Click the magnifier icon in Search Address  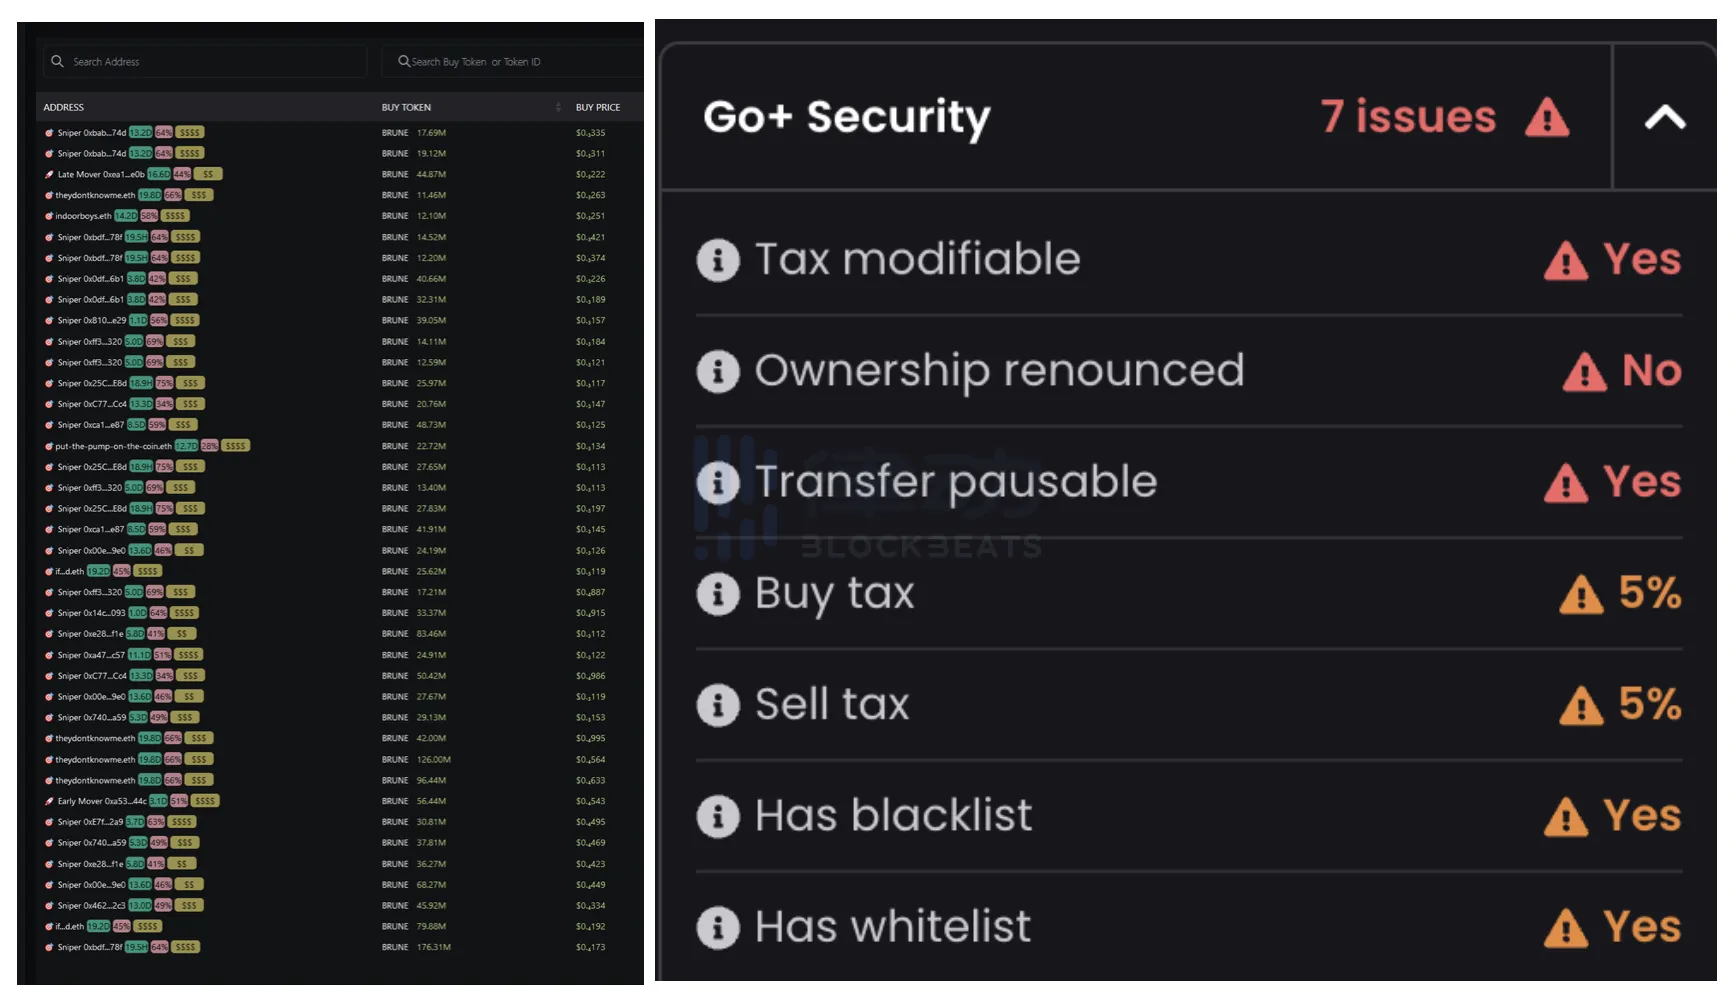pyautogui.click(x=58, y=62)
